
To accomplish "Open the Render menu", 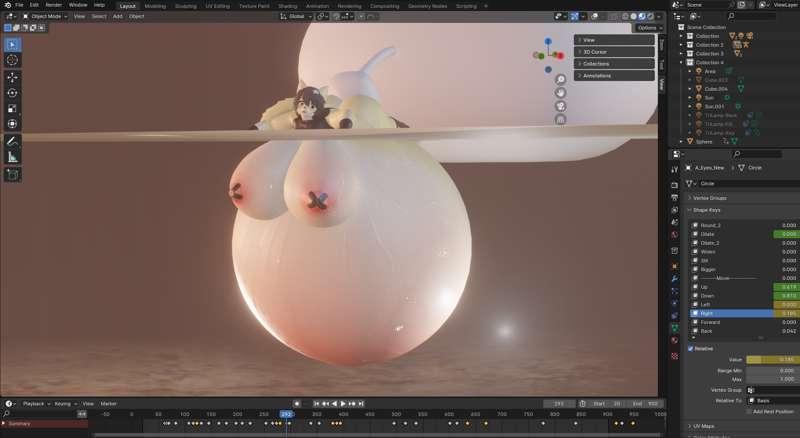I will click(x=54, y=5).
